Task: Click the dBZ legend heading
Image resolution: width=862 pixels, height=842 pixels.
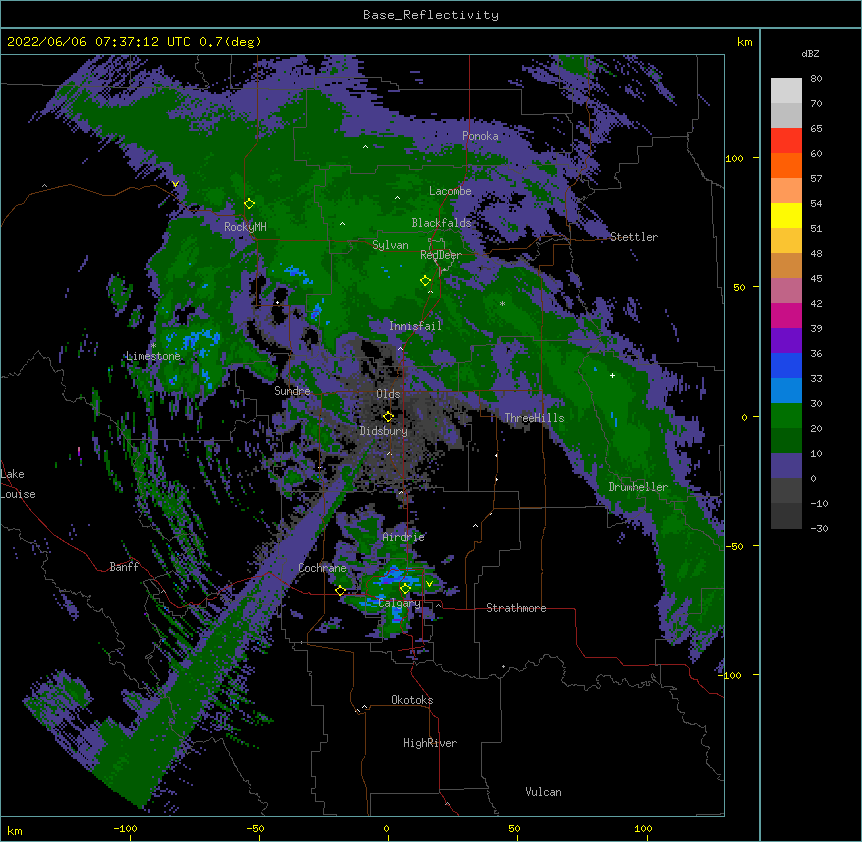Action: tap(810, 53)
